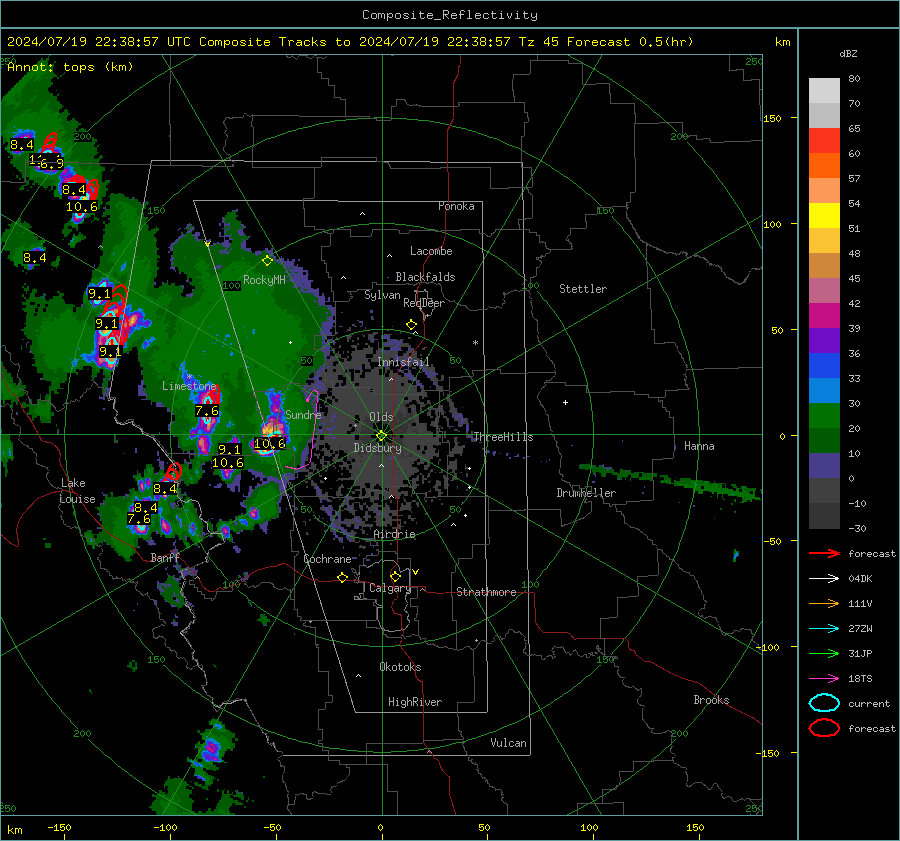Click the Sylvan town label
The width and height of the screenshot is (900, 841).
[382, 295]
